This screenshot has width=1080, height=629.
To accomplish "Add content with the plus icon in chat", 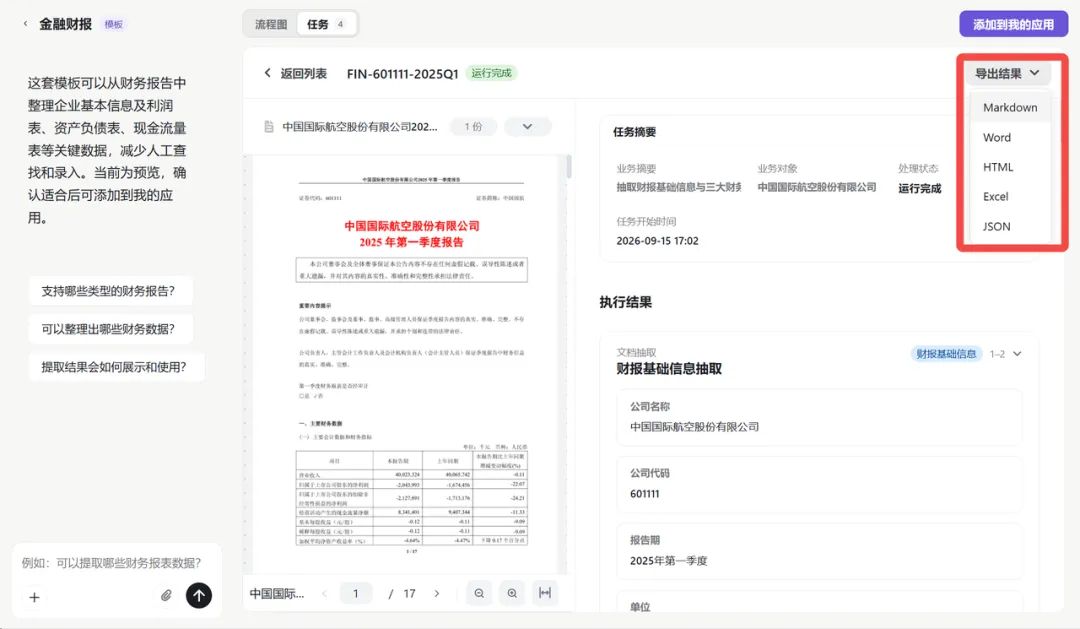I will pyautogui.click(x=34, y=597).
